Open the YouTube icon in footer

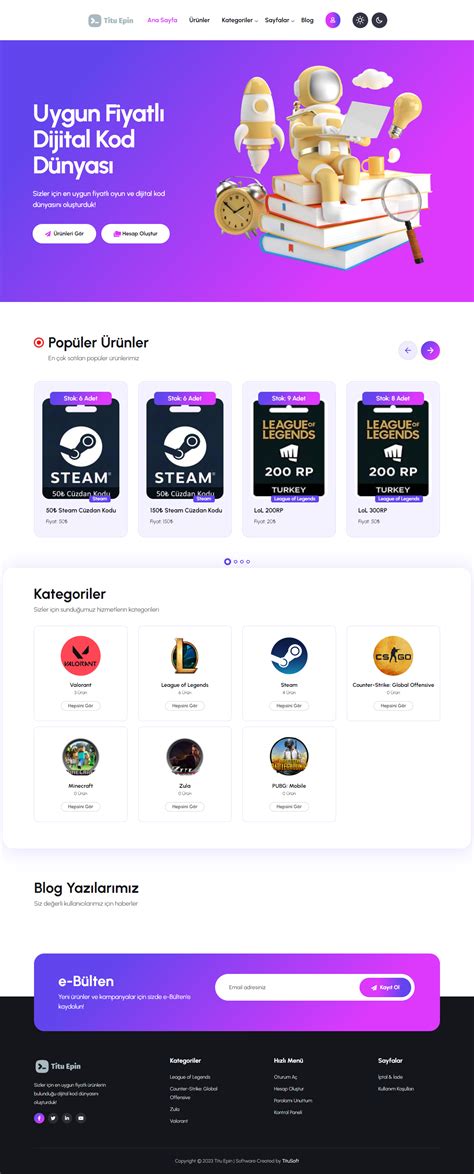[x=81, y=1118]
